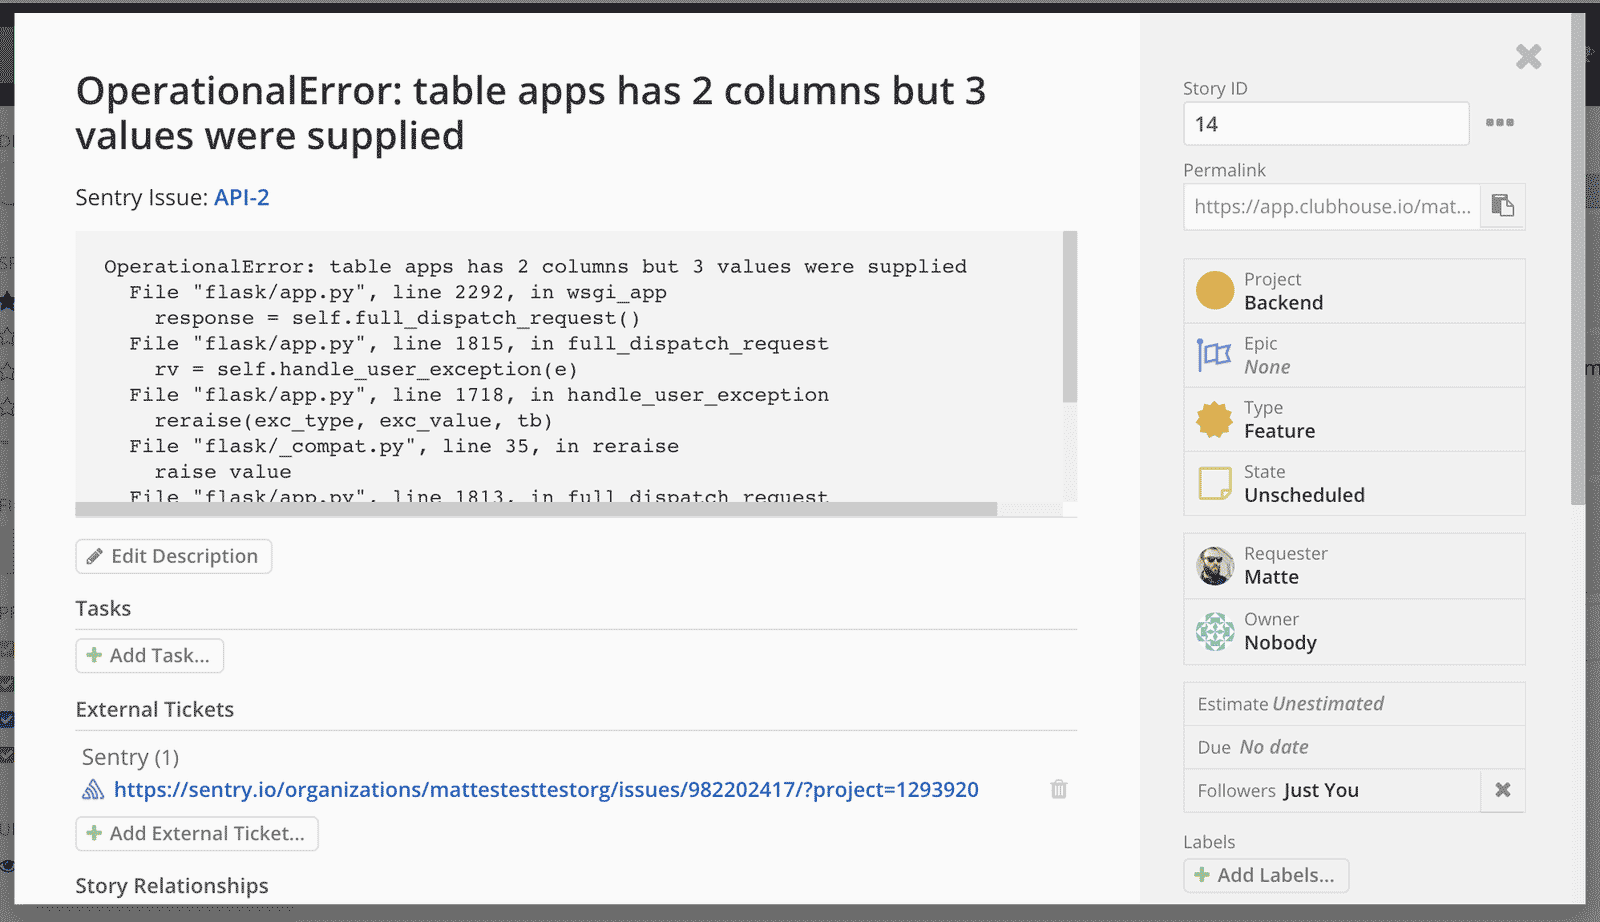
Task: Open the State Unscheduled selector
Action: (x=1354, y=484)
